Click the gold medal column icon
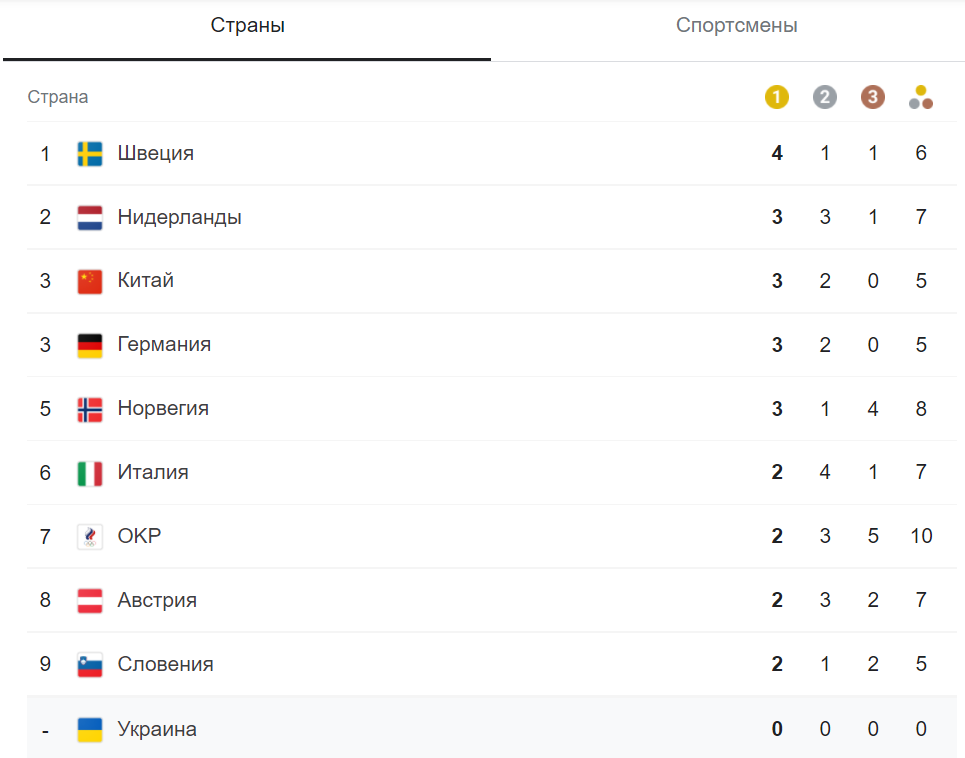 [x=777, y=97]
